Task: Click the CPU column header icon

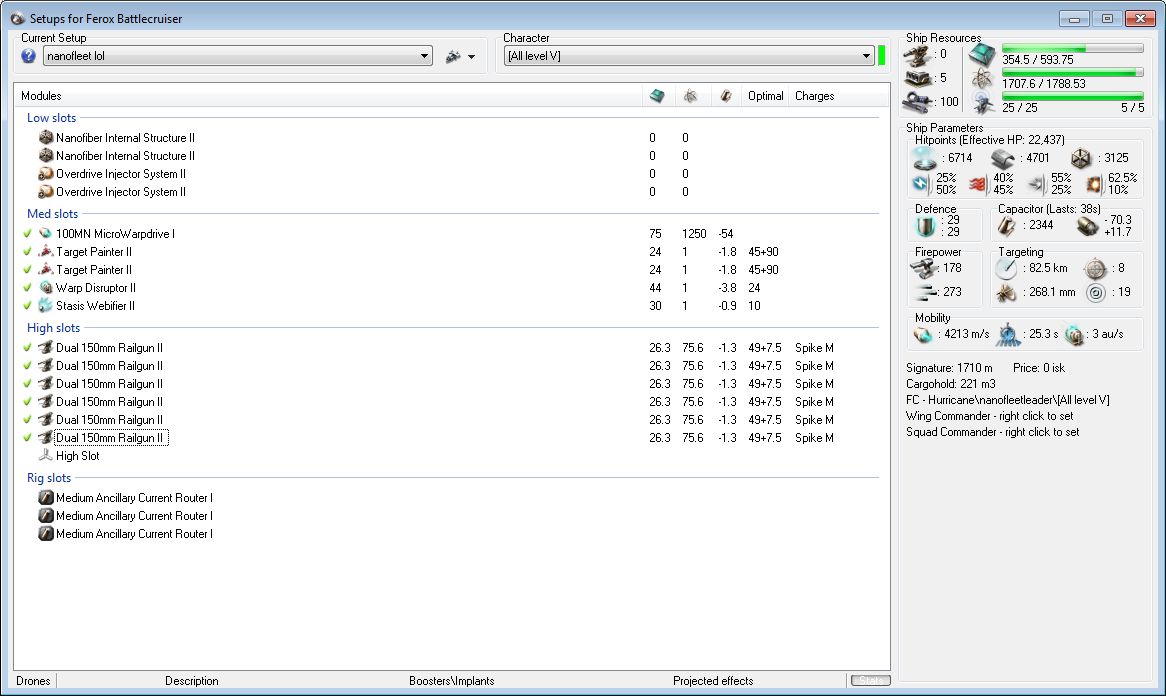Action: [x=657, y=96]
